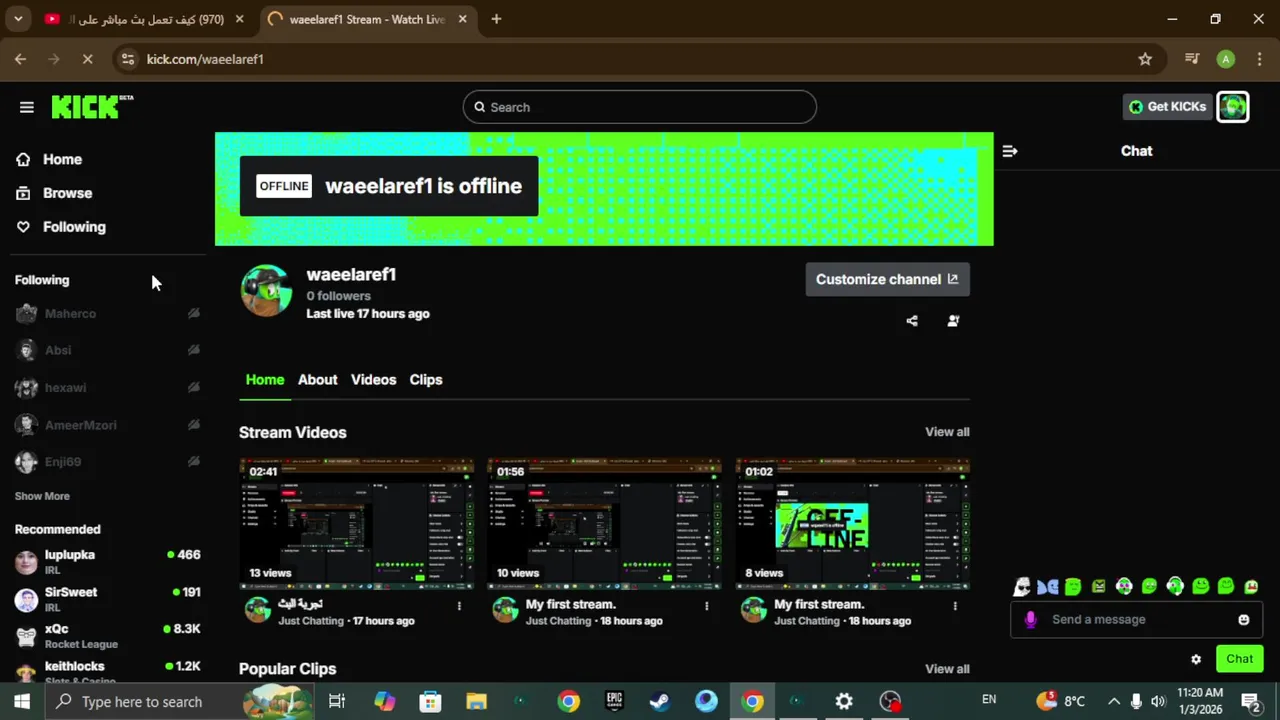Click Show More under Following list

point(42,496)
